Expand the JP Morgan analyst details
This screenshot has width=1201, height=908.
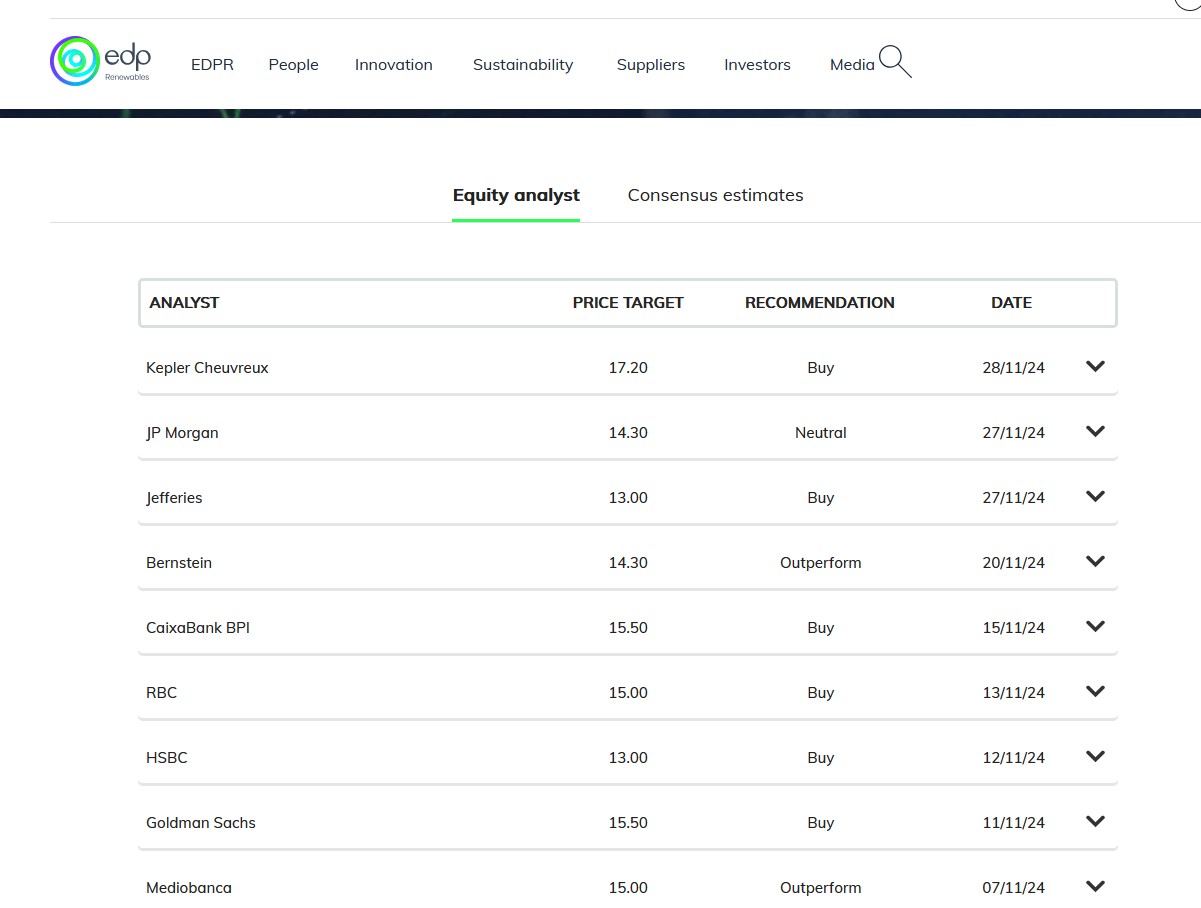tap(1095, 432)
